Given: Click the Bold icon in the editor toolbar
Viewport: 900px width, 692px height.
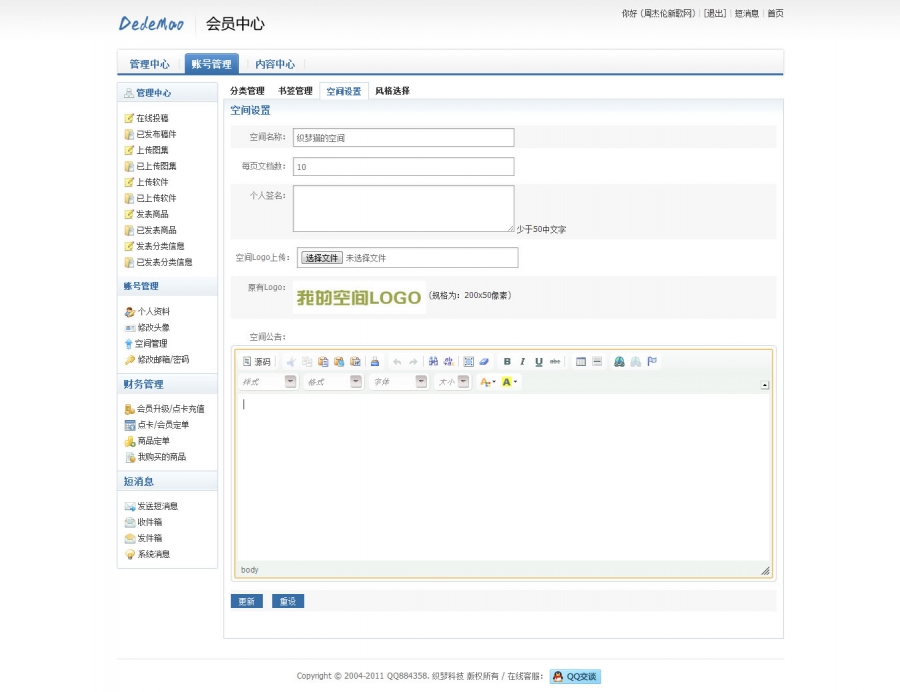Looking at the screenshot, I should [505, 362].
